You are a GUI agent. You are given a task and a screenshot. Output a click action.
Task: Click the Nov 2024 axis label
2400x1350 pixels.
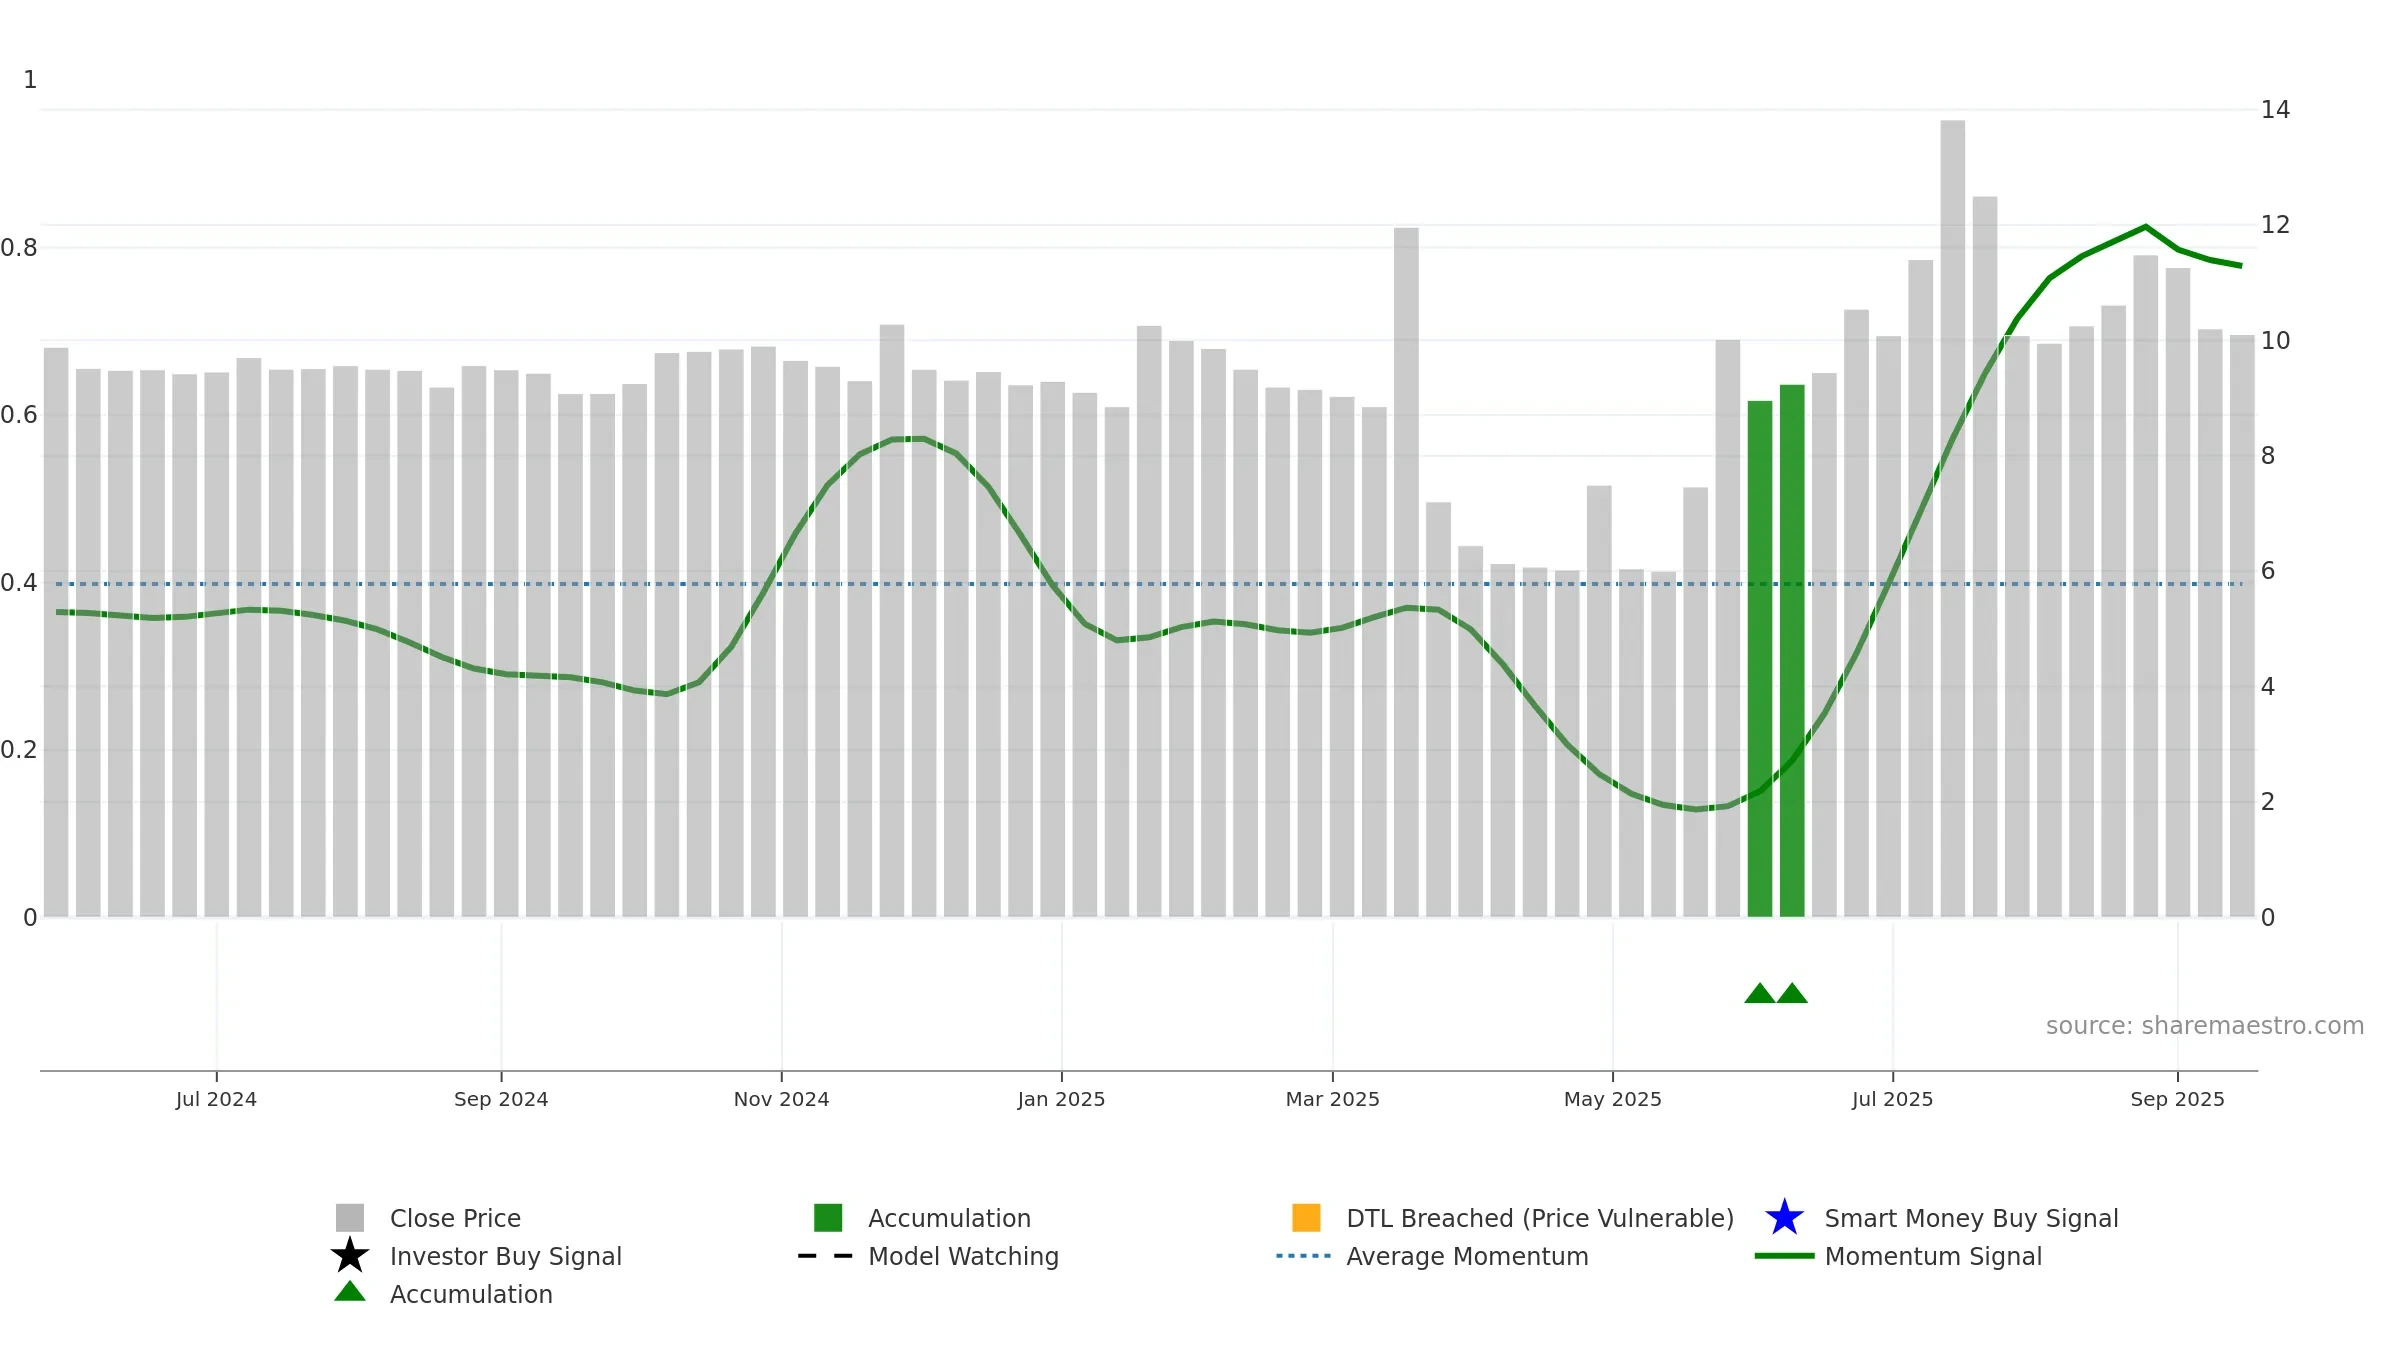tap(781, 1099)
